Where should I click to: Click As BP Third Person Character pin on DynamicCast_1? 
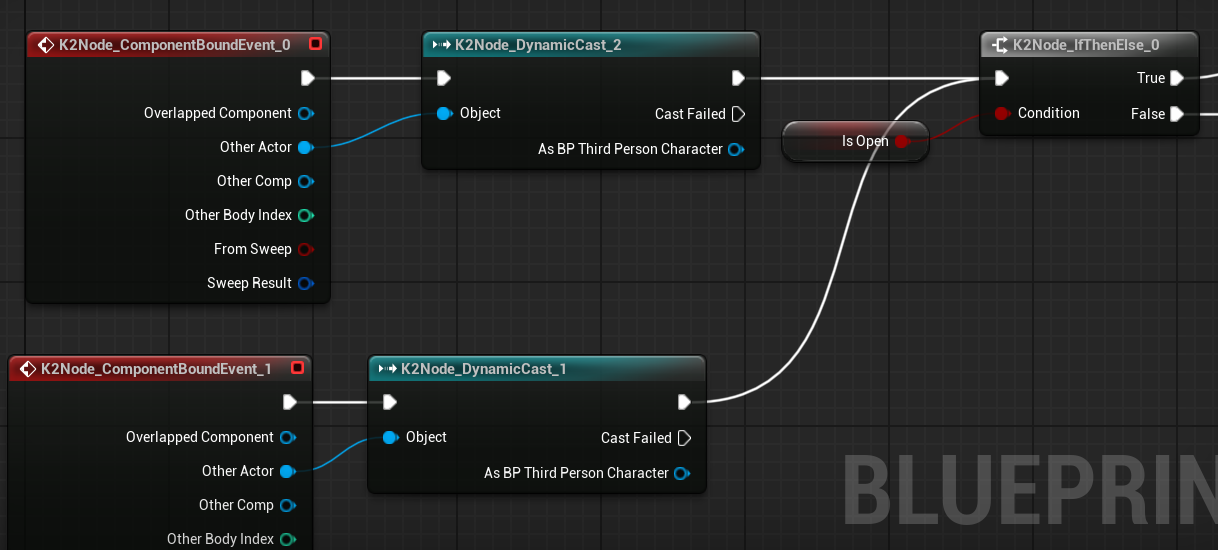(x=682, y=473)
